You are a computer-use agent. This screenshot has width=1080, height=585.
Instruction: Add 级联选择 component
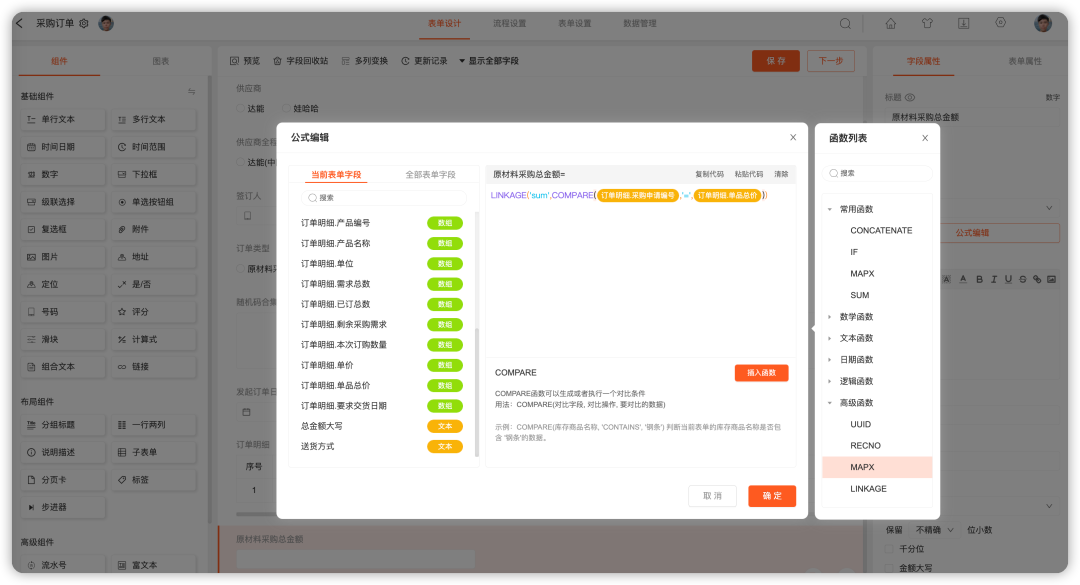click(x=63, y=202)
